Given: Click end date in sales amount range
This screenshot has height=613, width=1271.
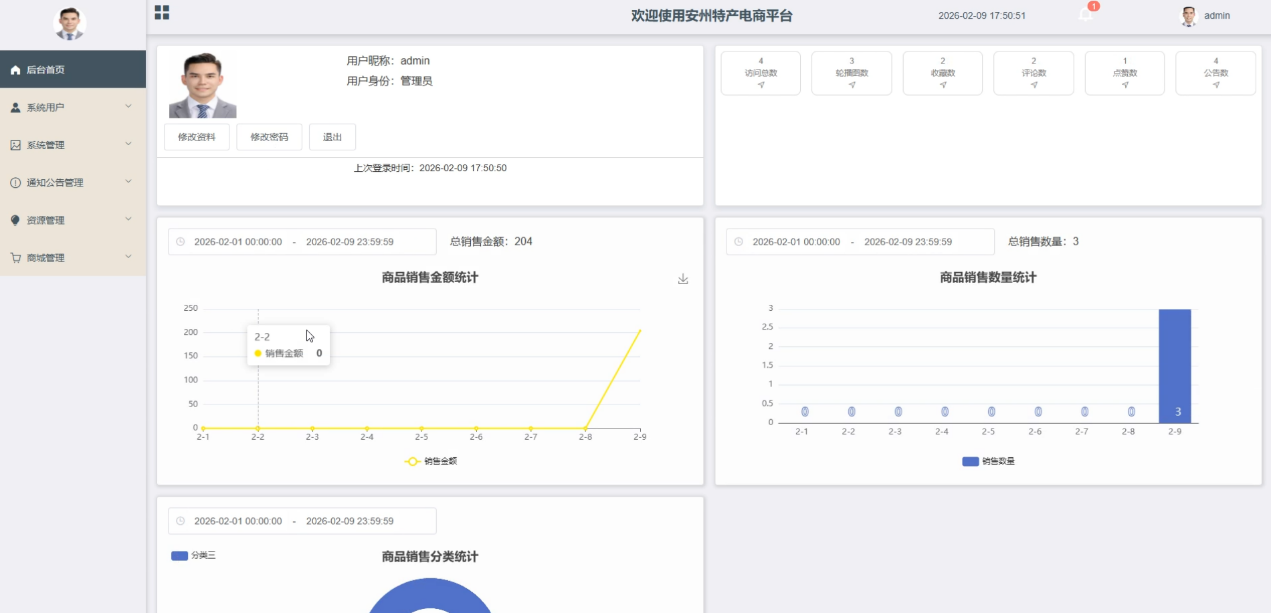Looking at the screenshot, I should point(350,242).
